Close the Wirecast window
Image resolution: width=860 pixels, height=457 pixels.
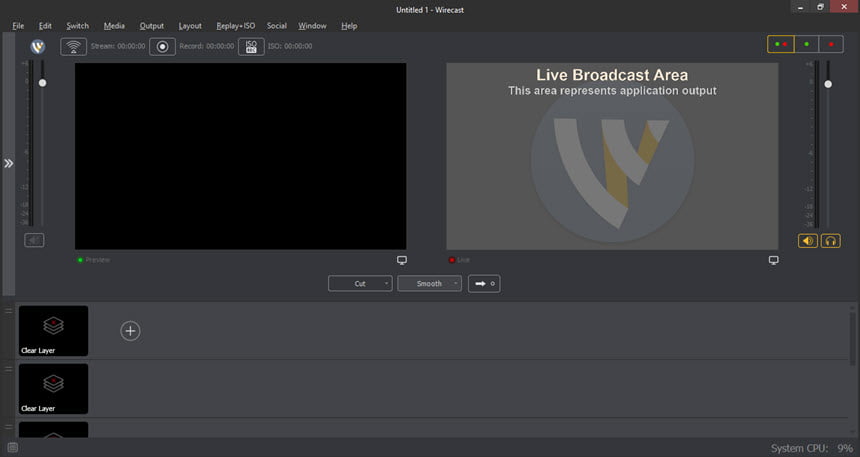(845, 7)
